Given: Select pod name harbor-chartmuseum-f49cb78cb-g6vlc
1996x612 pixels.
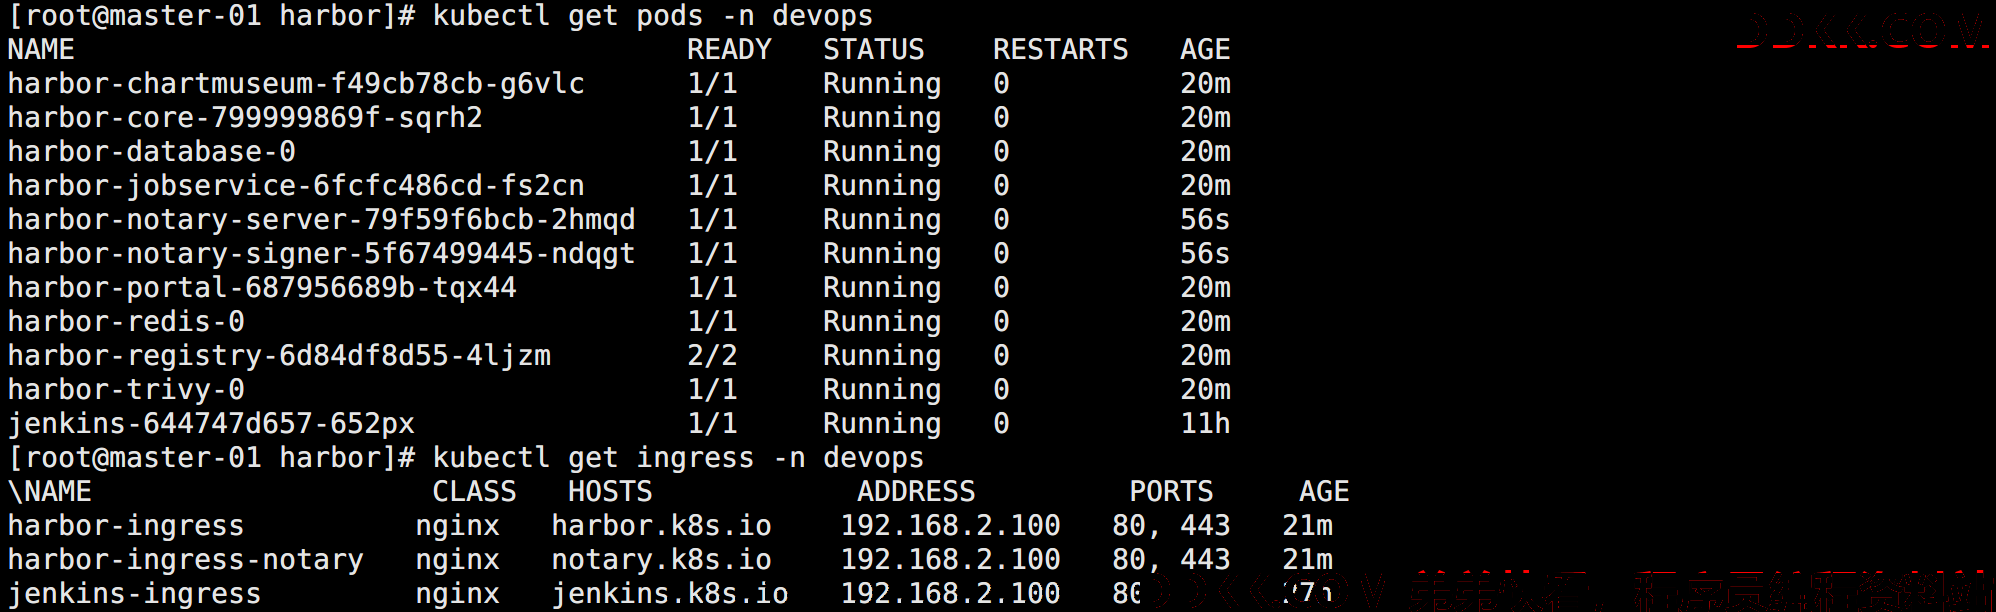Looking at the screenshot, I should pyautogui.click(x=296, y=84).
